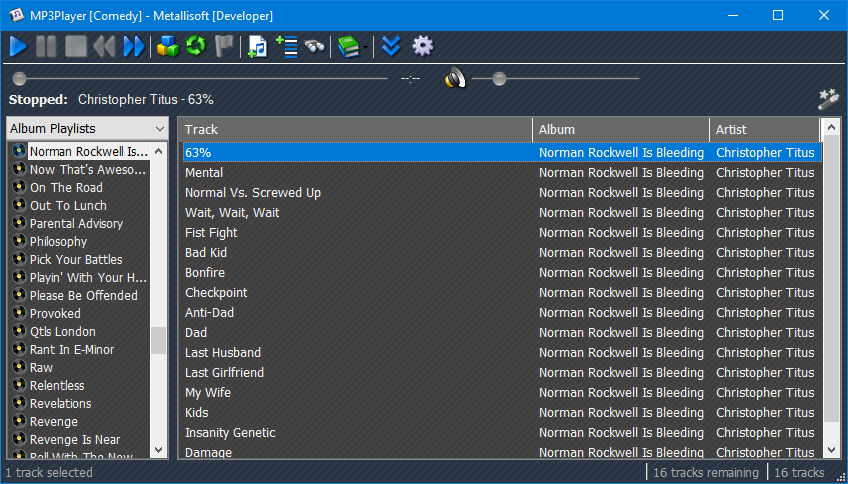Click the add music file icon

[x=258, y=46]
